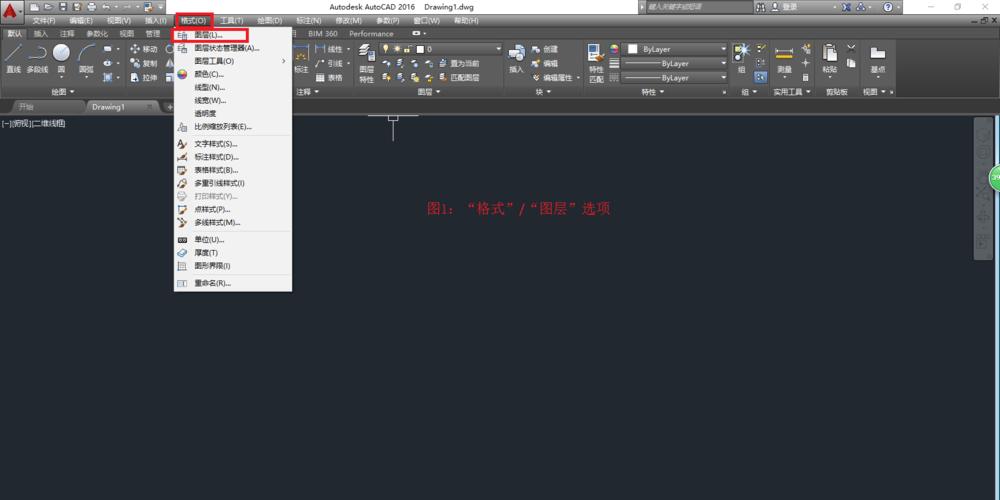Click the binoculars search icon in title bar
Viewport: 1000px width, 500px height.
pos(761,7)
